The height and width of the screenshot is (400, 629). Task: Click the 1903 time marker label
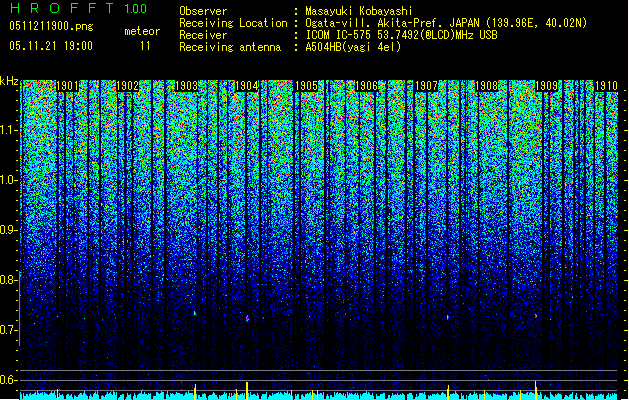(x=187, y=86)
